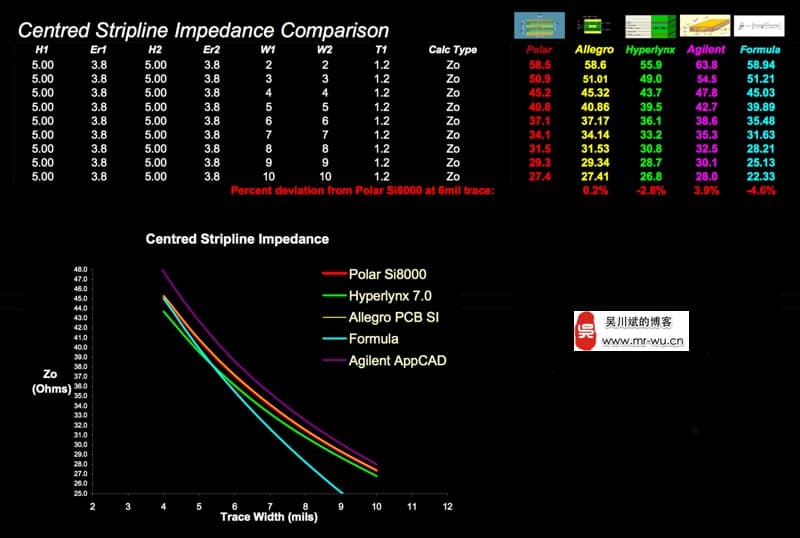Screen dimensions: 800x538
Task: Click the Allegro PCB SI legend entry
Action: coord(381,317)
